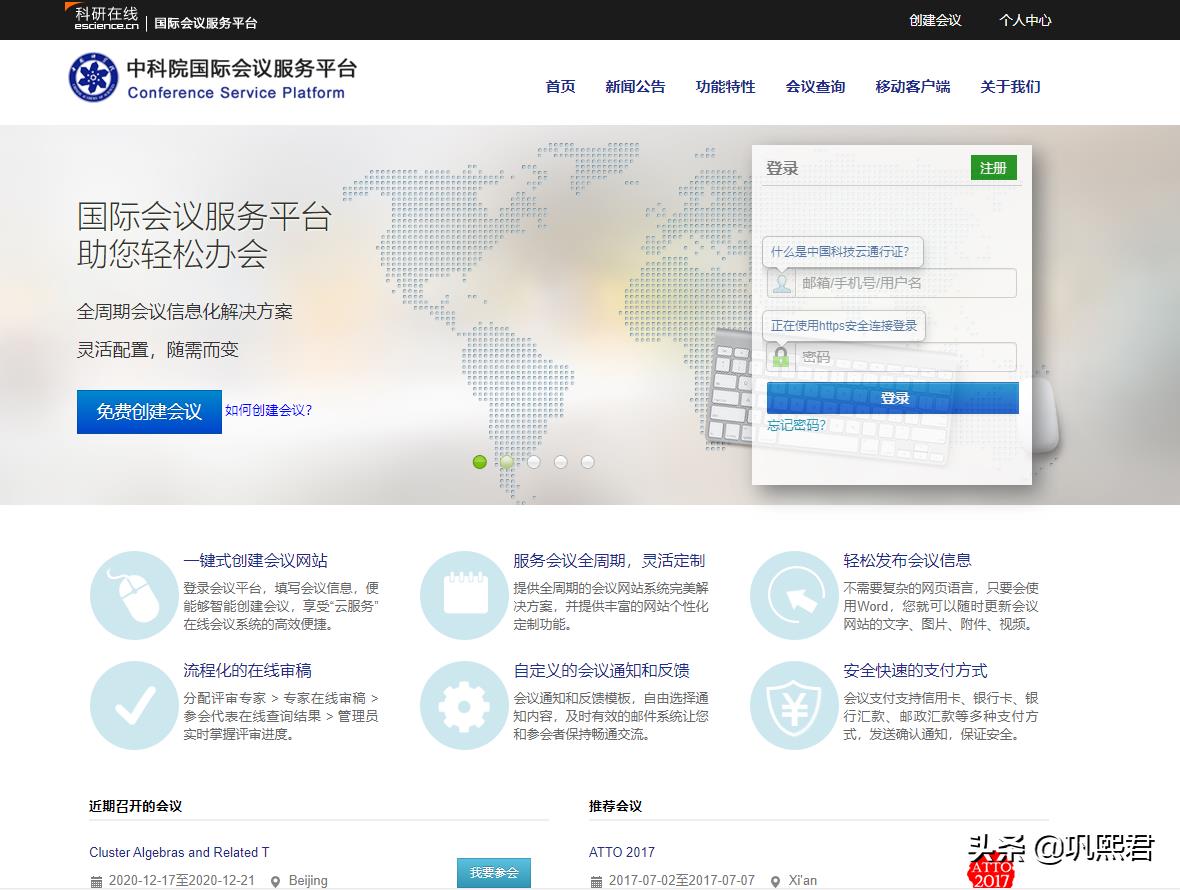The height and width of the screenshot is (890, 1180).
Task: Click the cursor arrow icon for publishing info
Action: 794,596
